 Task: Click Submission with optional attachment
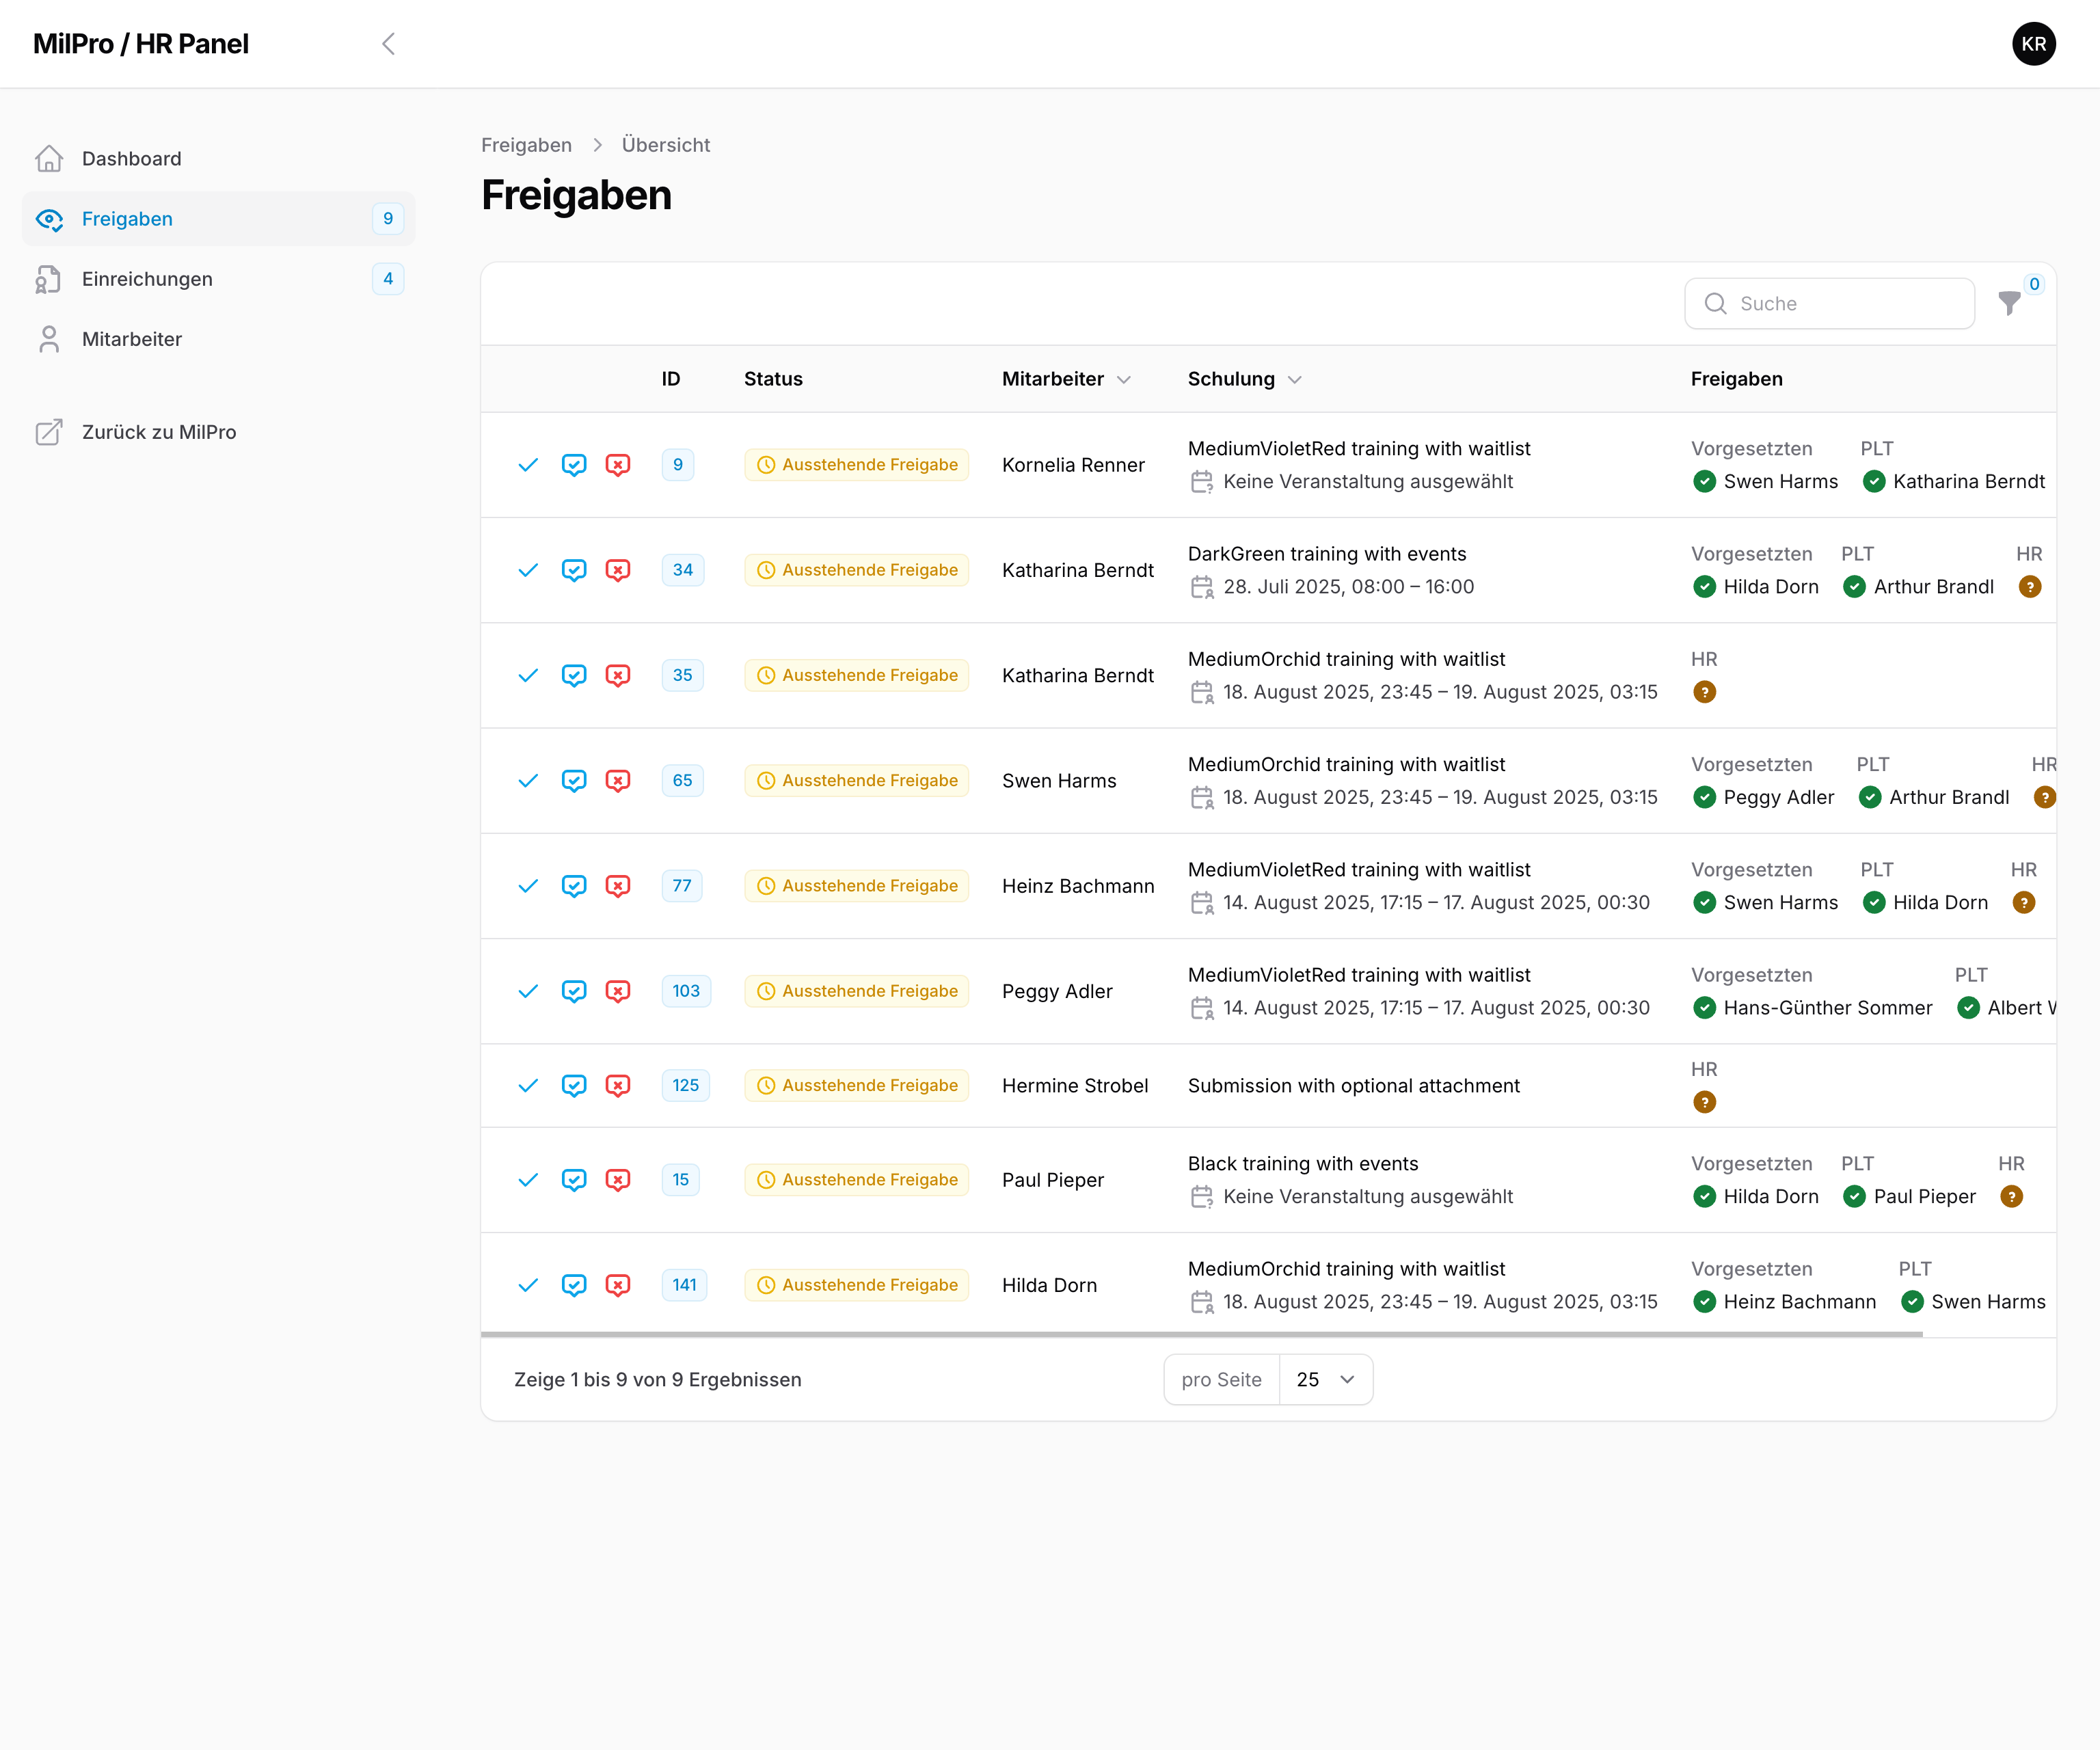coord(1353,1086)
